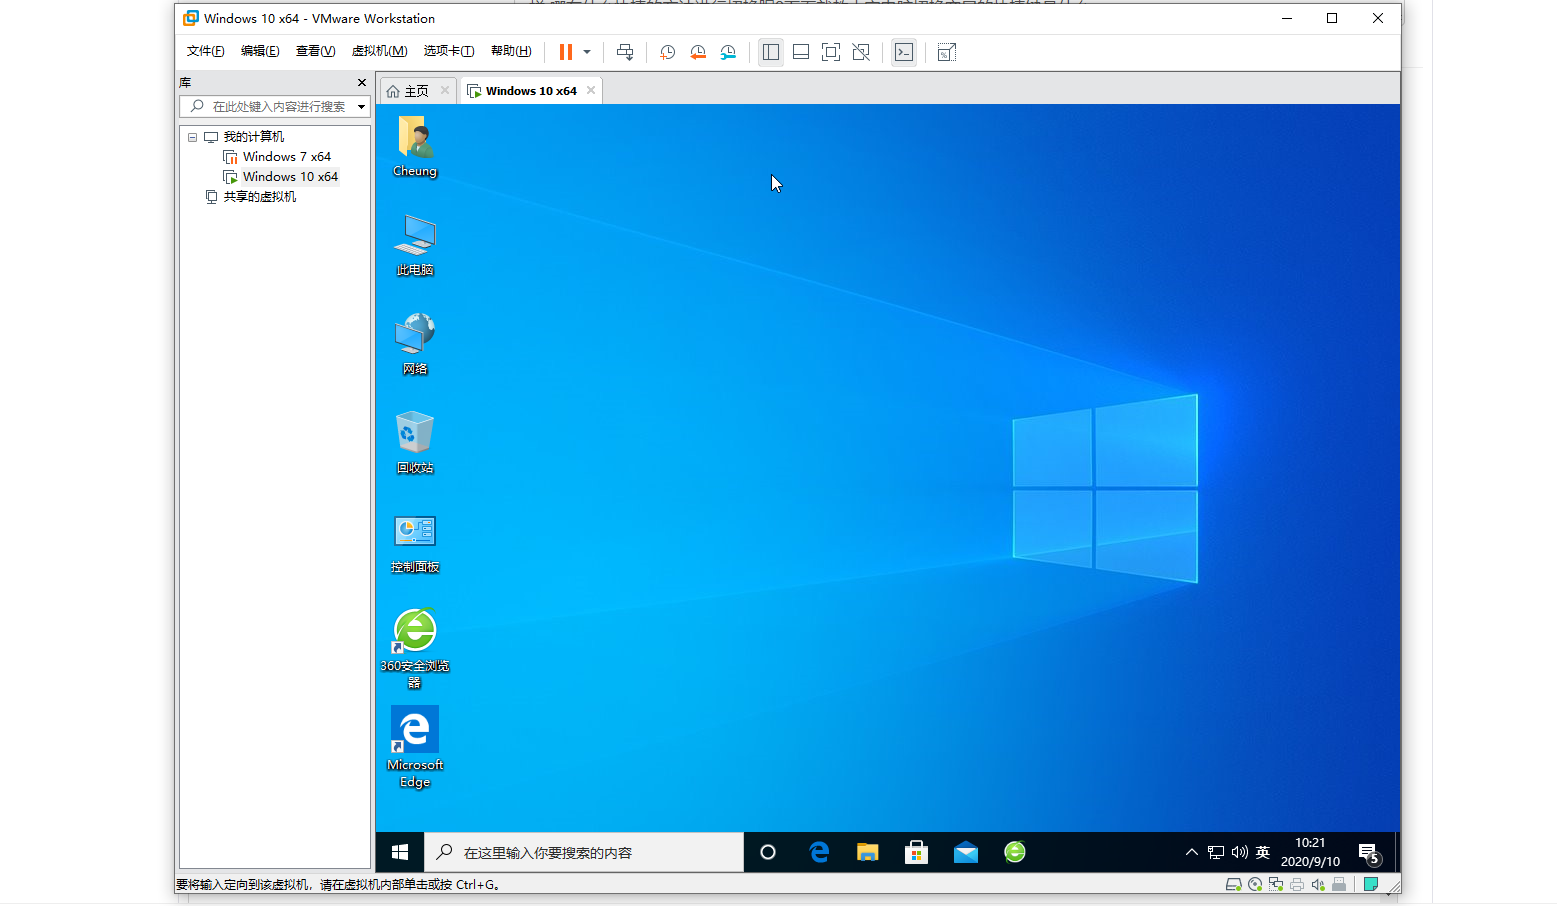Viewport: 1557px width, 906px height.
Task: Select the 360安全浏览器 desktop shortcut
Action: click(415, 649)
